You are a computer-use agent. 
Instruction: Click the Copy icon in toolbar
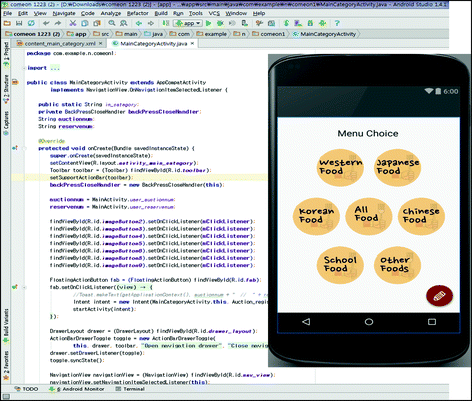(85, 23)
